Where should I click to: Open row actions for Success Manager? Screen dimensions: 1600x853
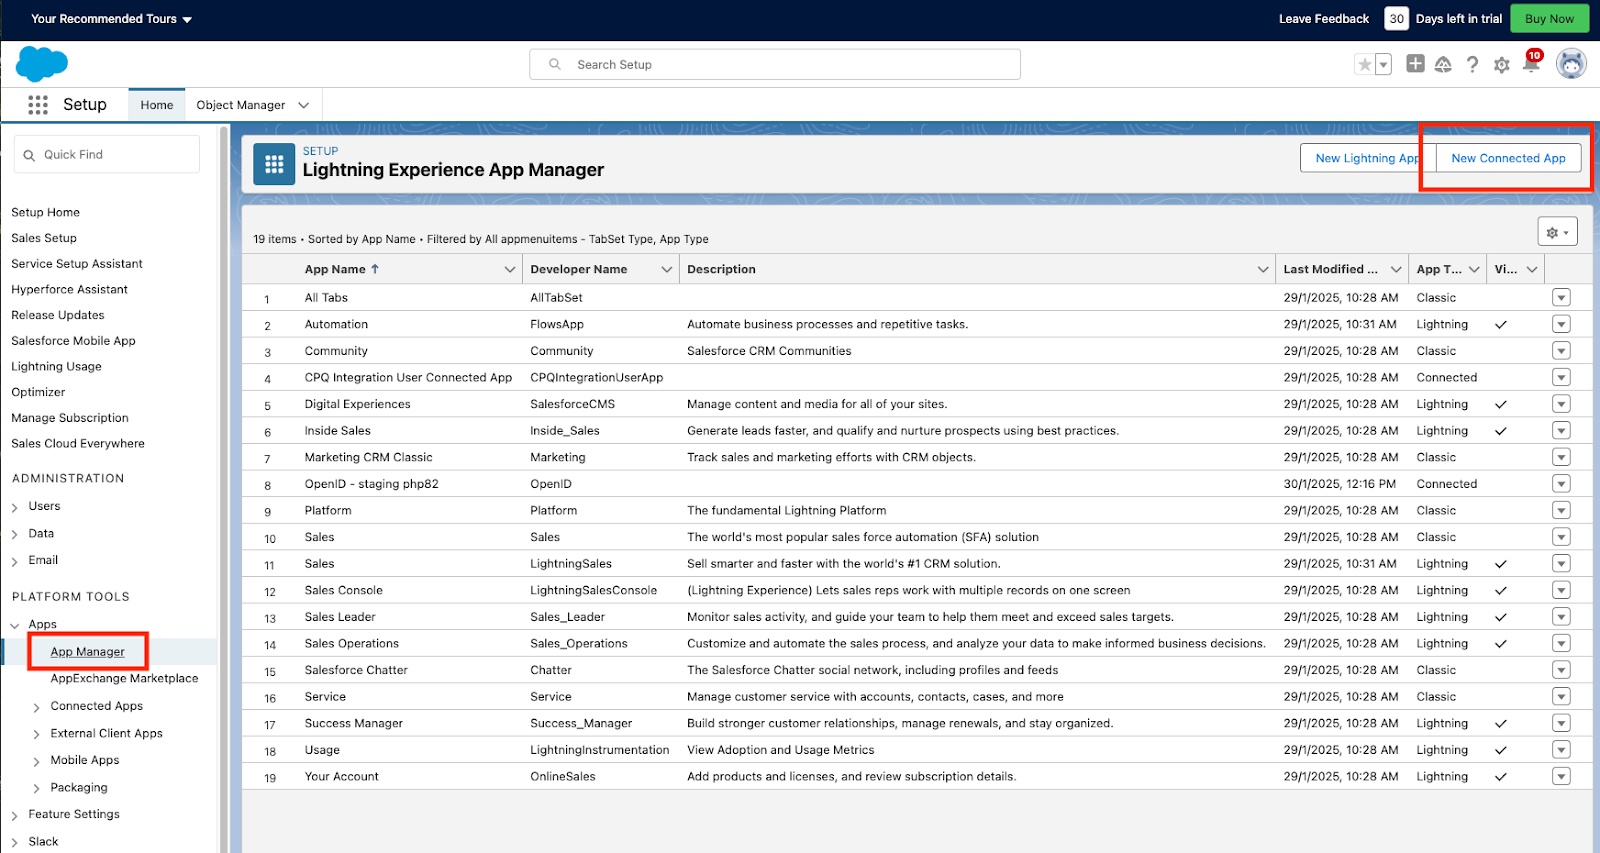point(1561,723)
